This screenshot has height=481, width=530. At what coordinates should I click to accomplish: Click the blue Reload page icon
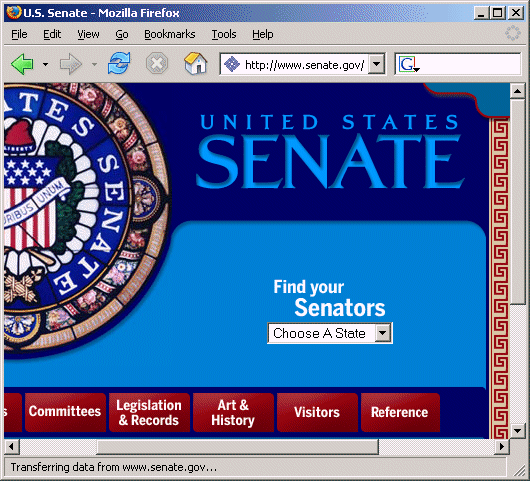(119, 63)
